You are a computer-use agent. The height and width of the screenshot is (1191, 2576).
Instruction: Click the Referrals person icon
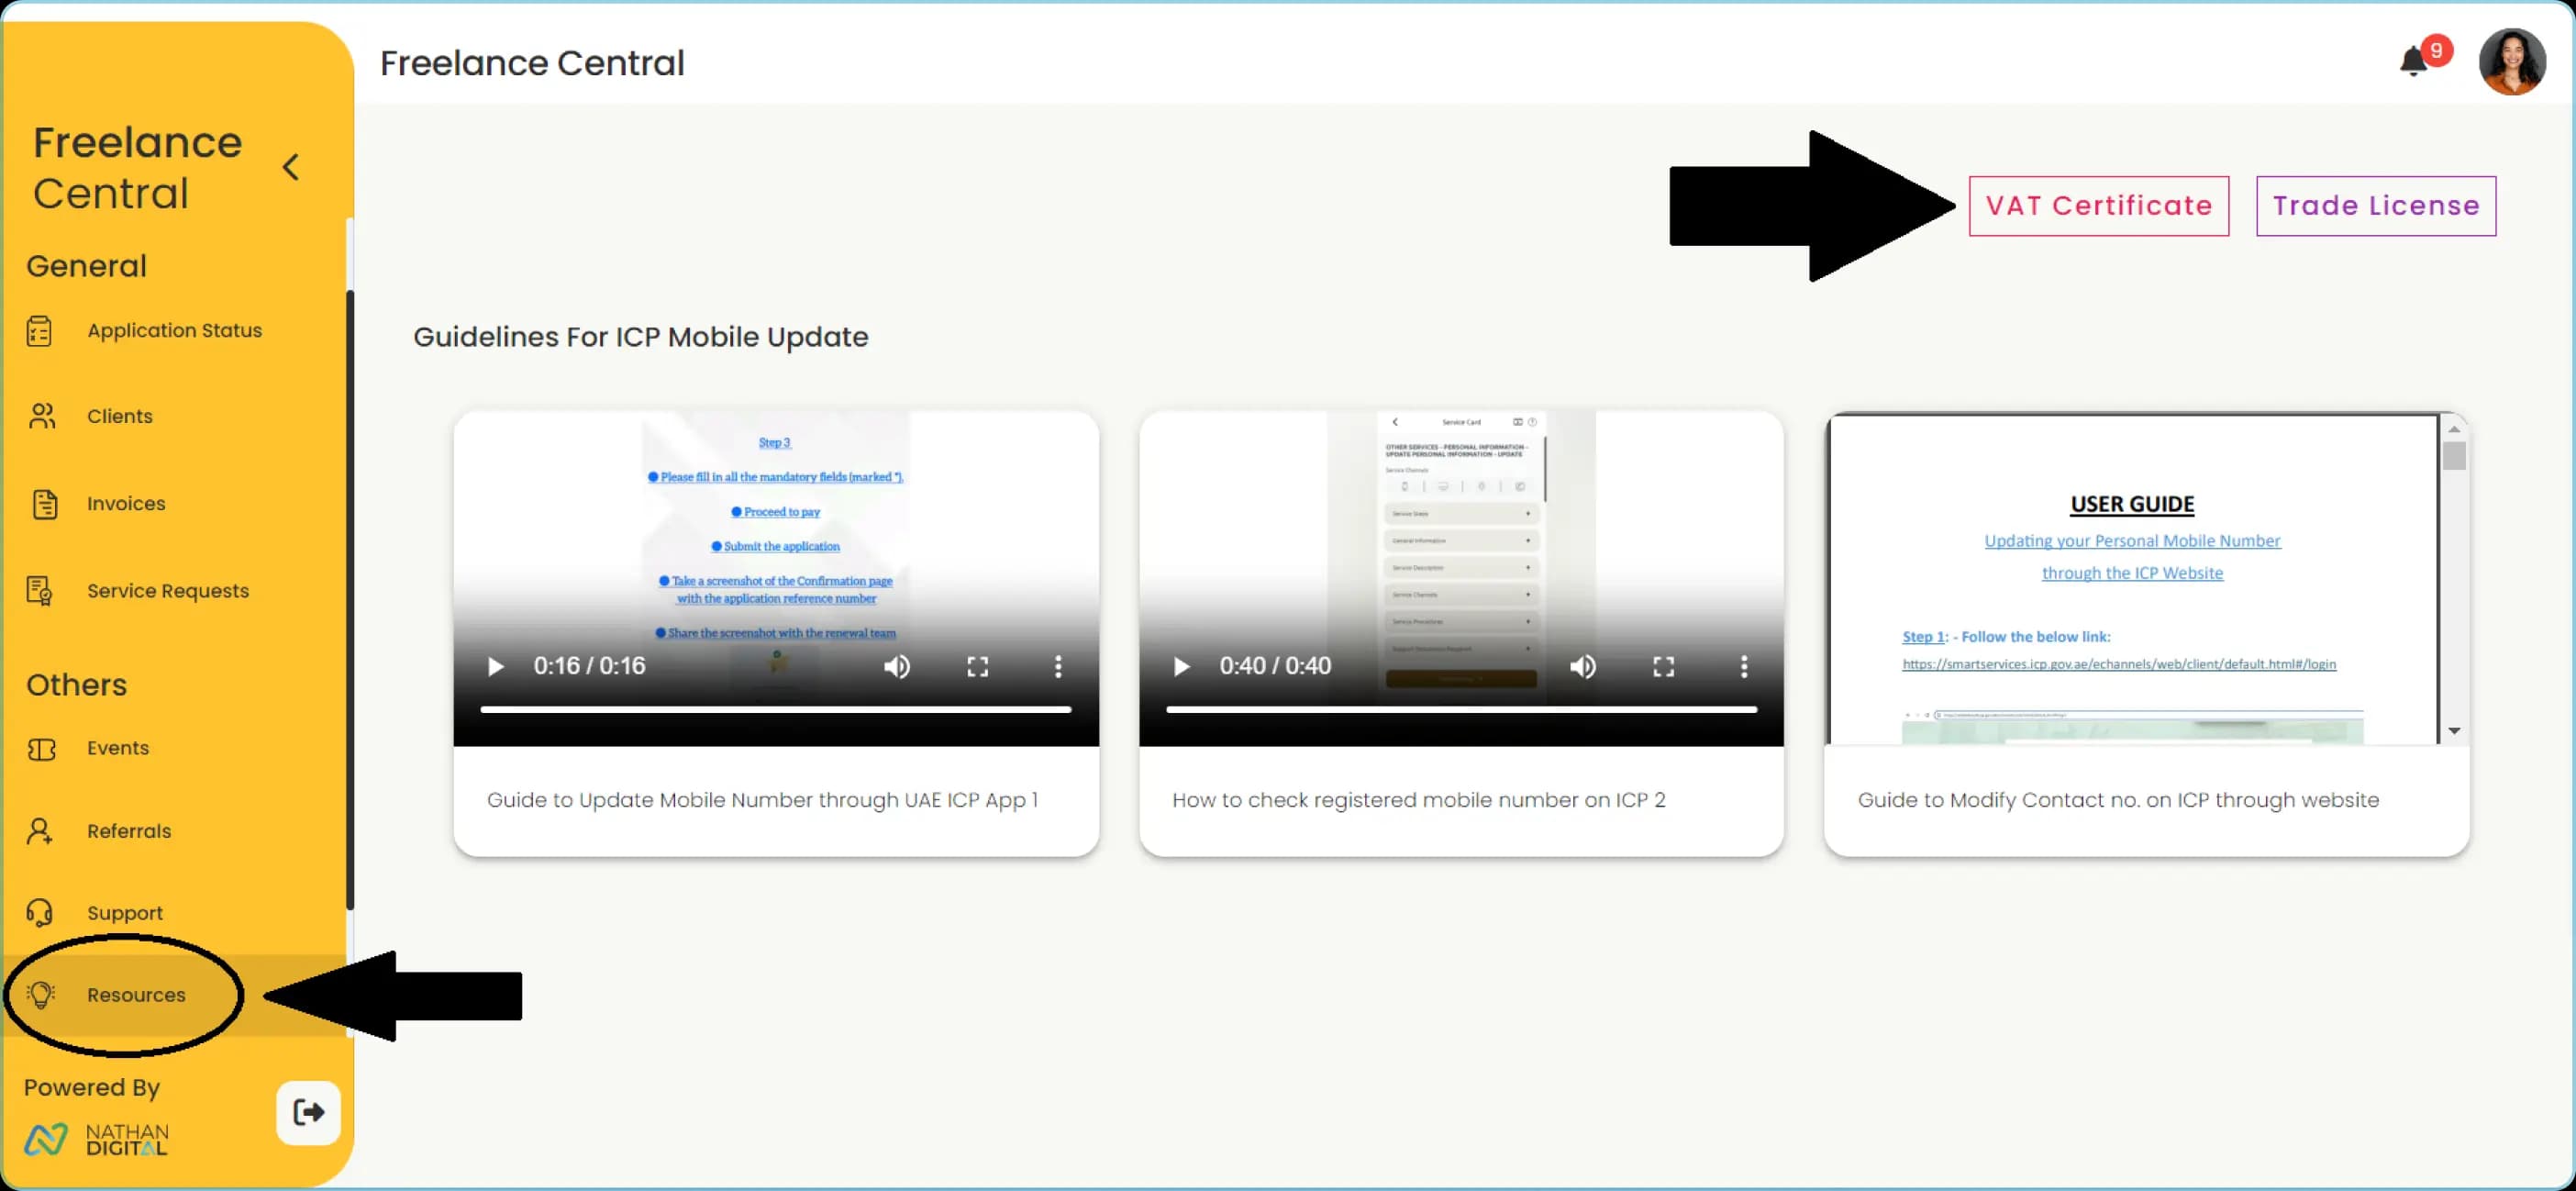pos(40,831)
